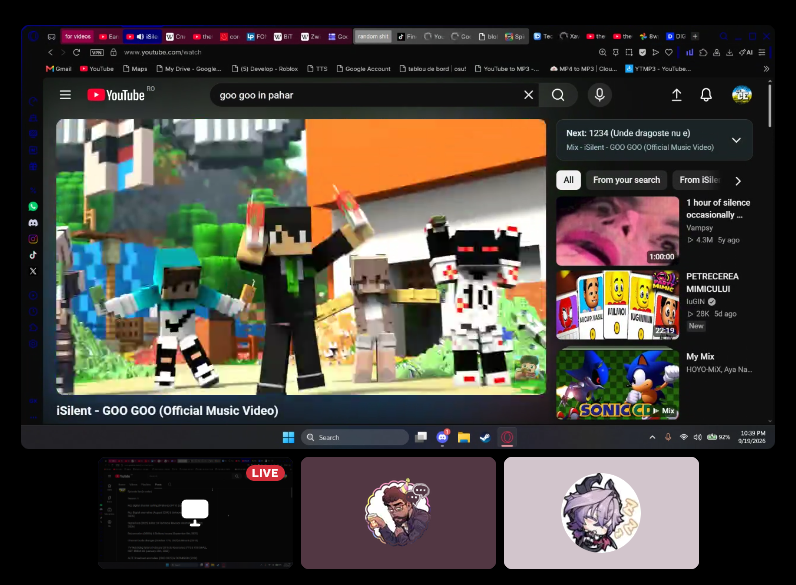This screenshot has width=796, height=585.
Task: Click the Minecraft video player
Action: [301, 256]
